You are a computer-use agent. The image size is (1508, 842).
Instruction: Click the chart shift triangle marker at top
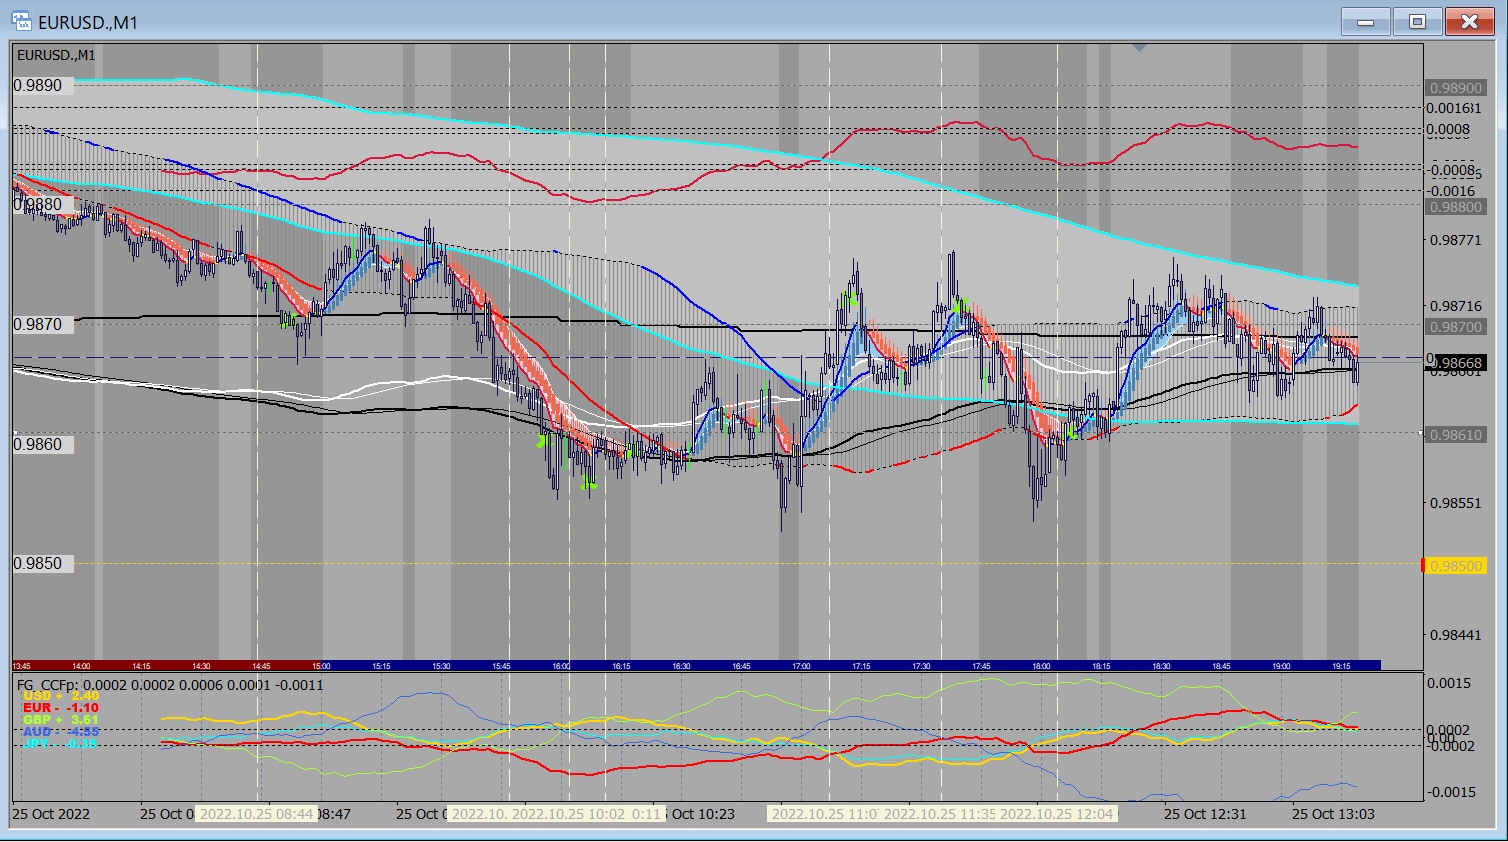pos(1139,47)
